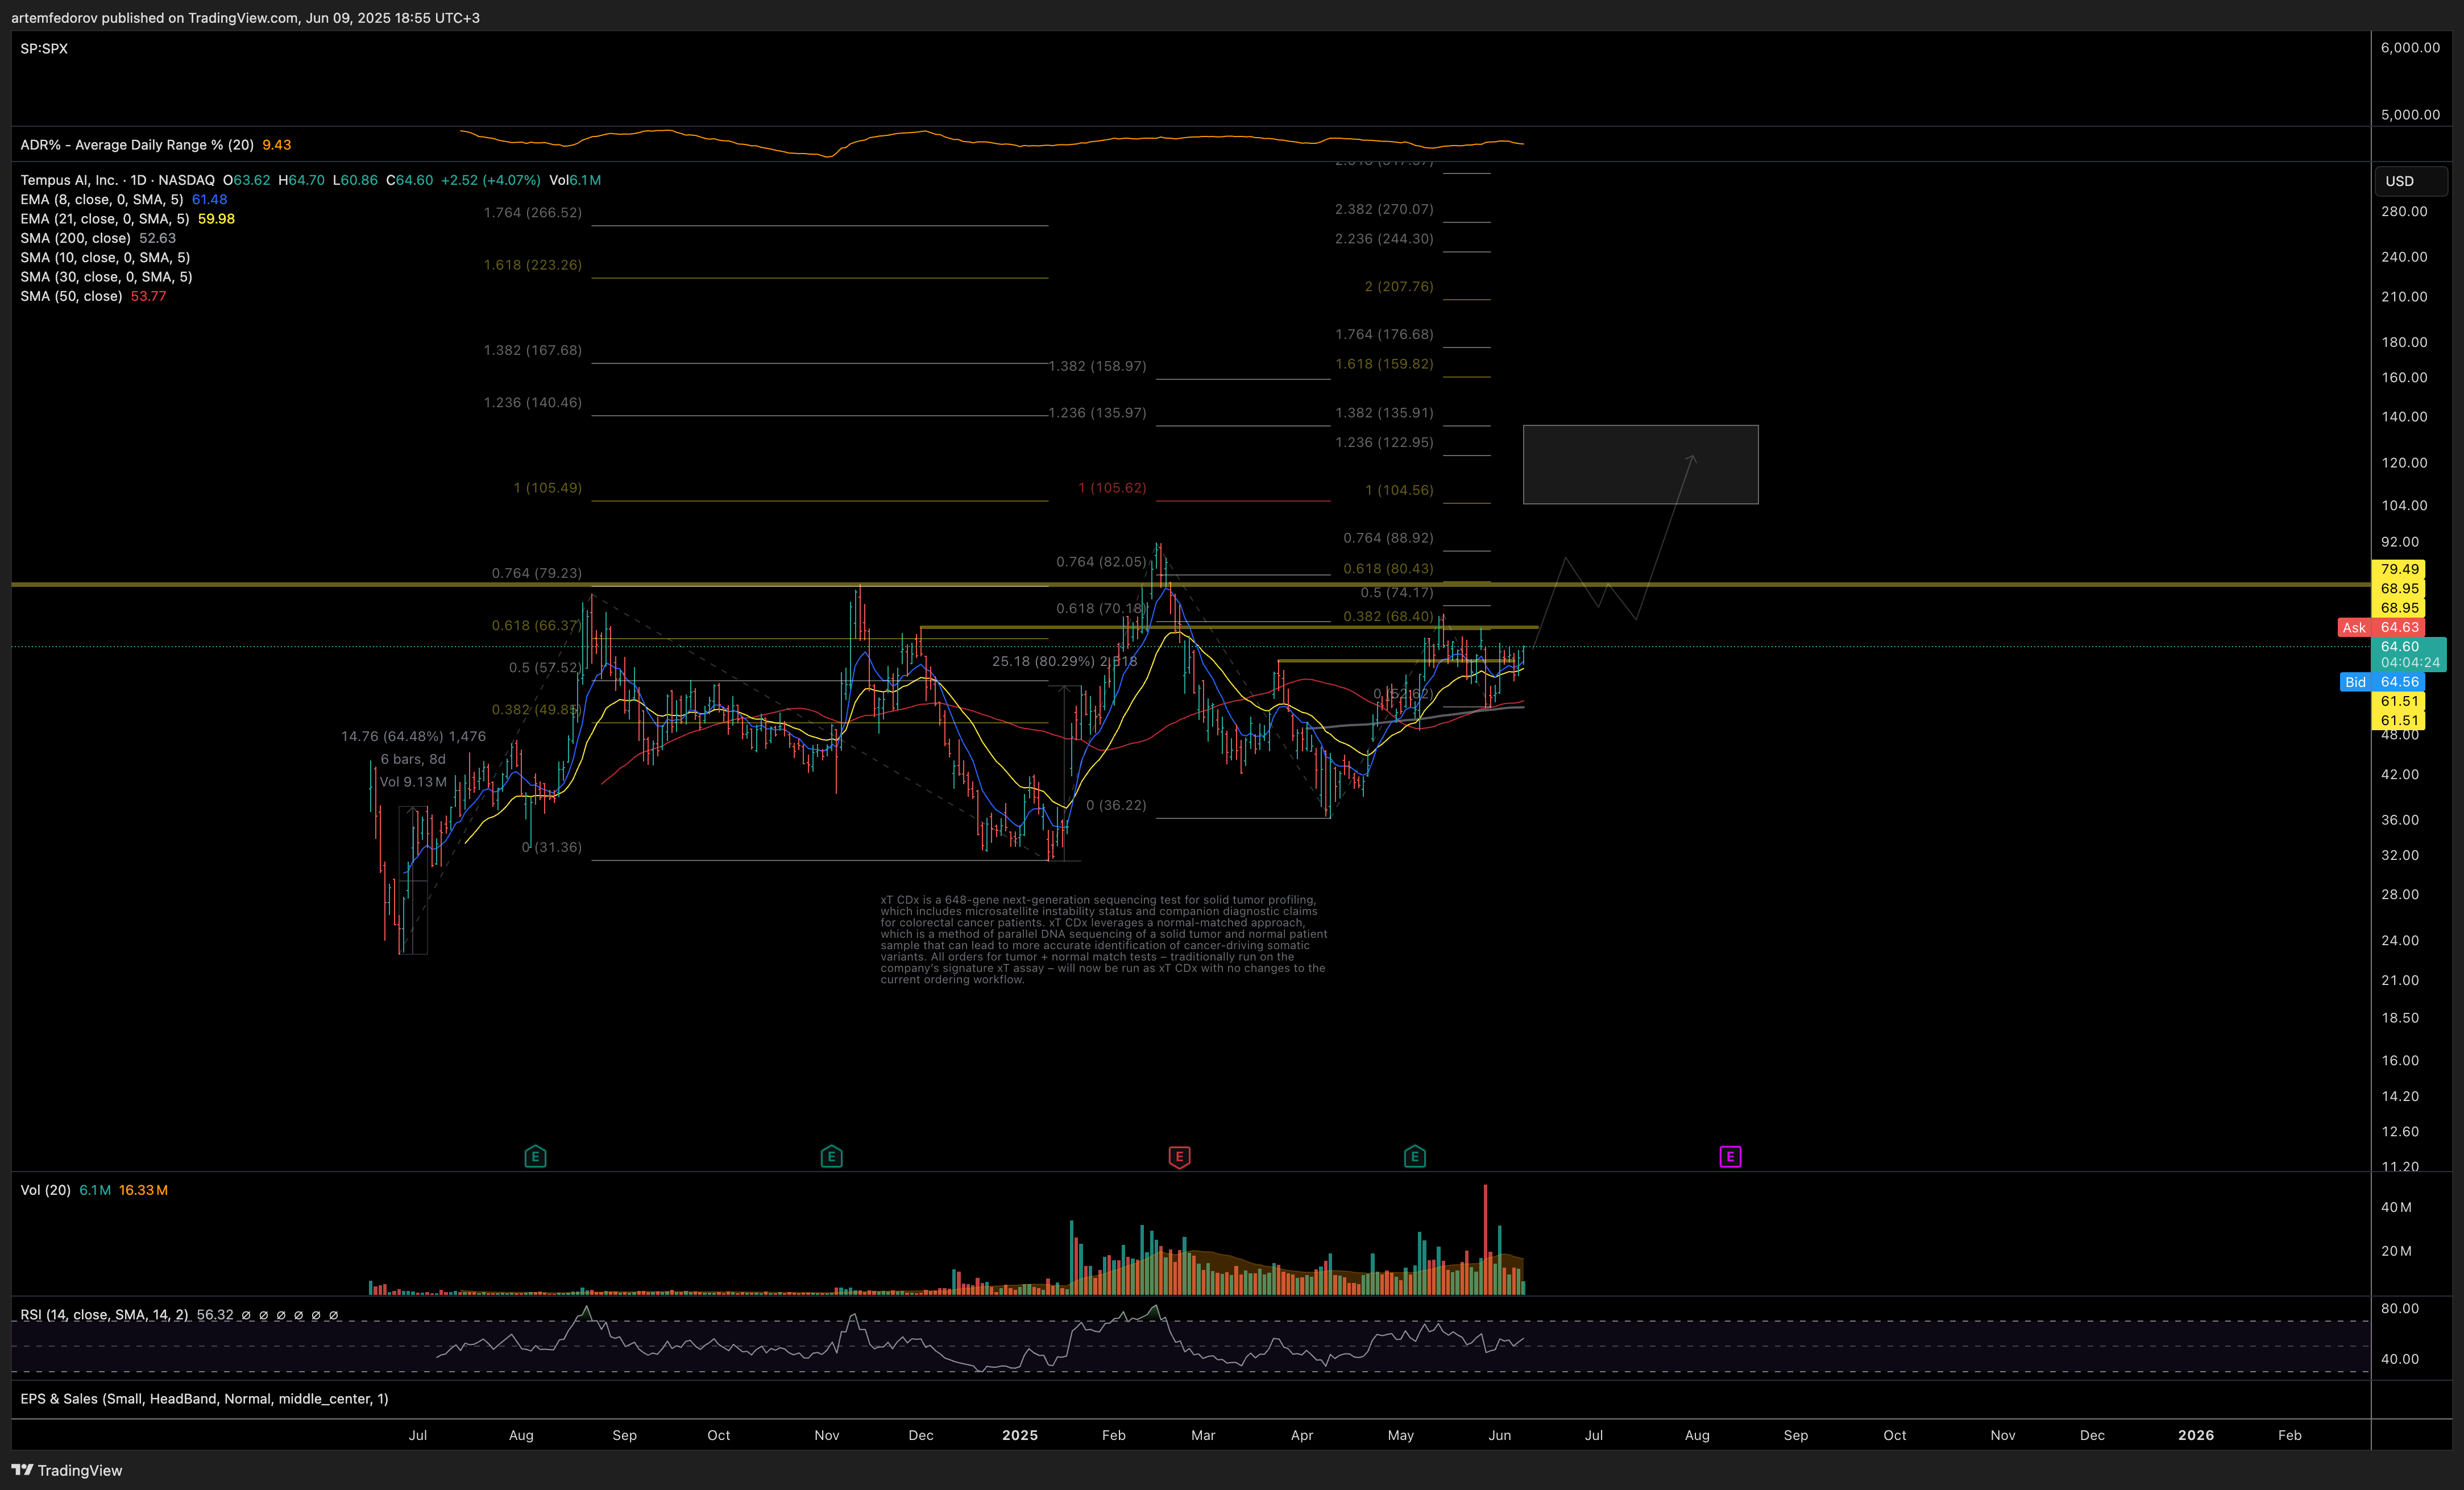Screen dimensions: 2464x1490
Task: Click the 14.76 (64.48%) price range measurement
Action: click(x=413, y=737)
